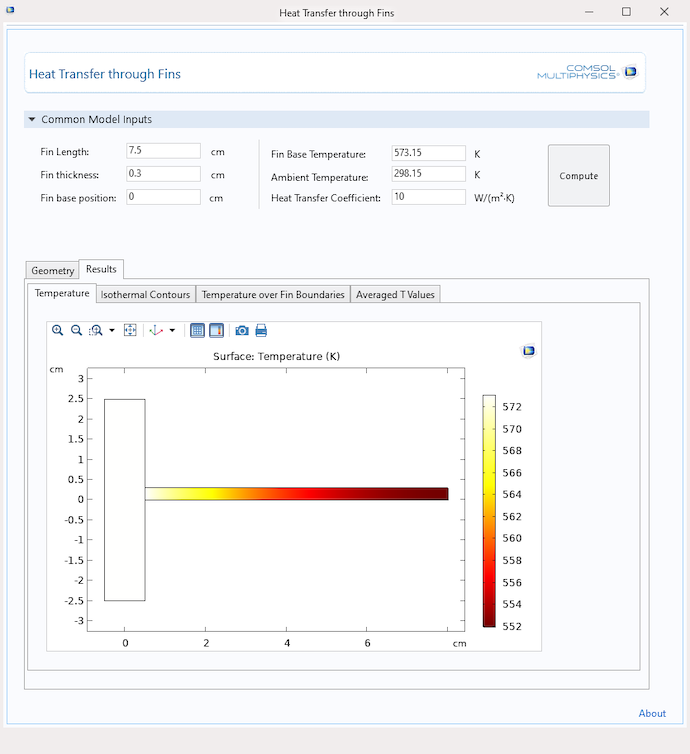Click the print plot icon
The width and height of the screenshot is (690, 754).
click(x=261, y=330)
